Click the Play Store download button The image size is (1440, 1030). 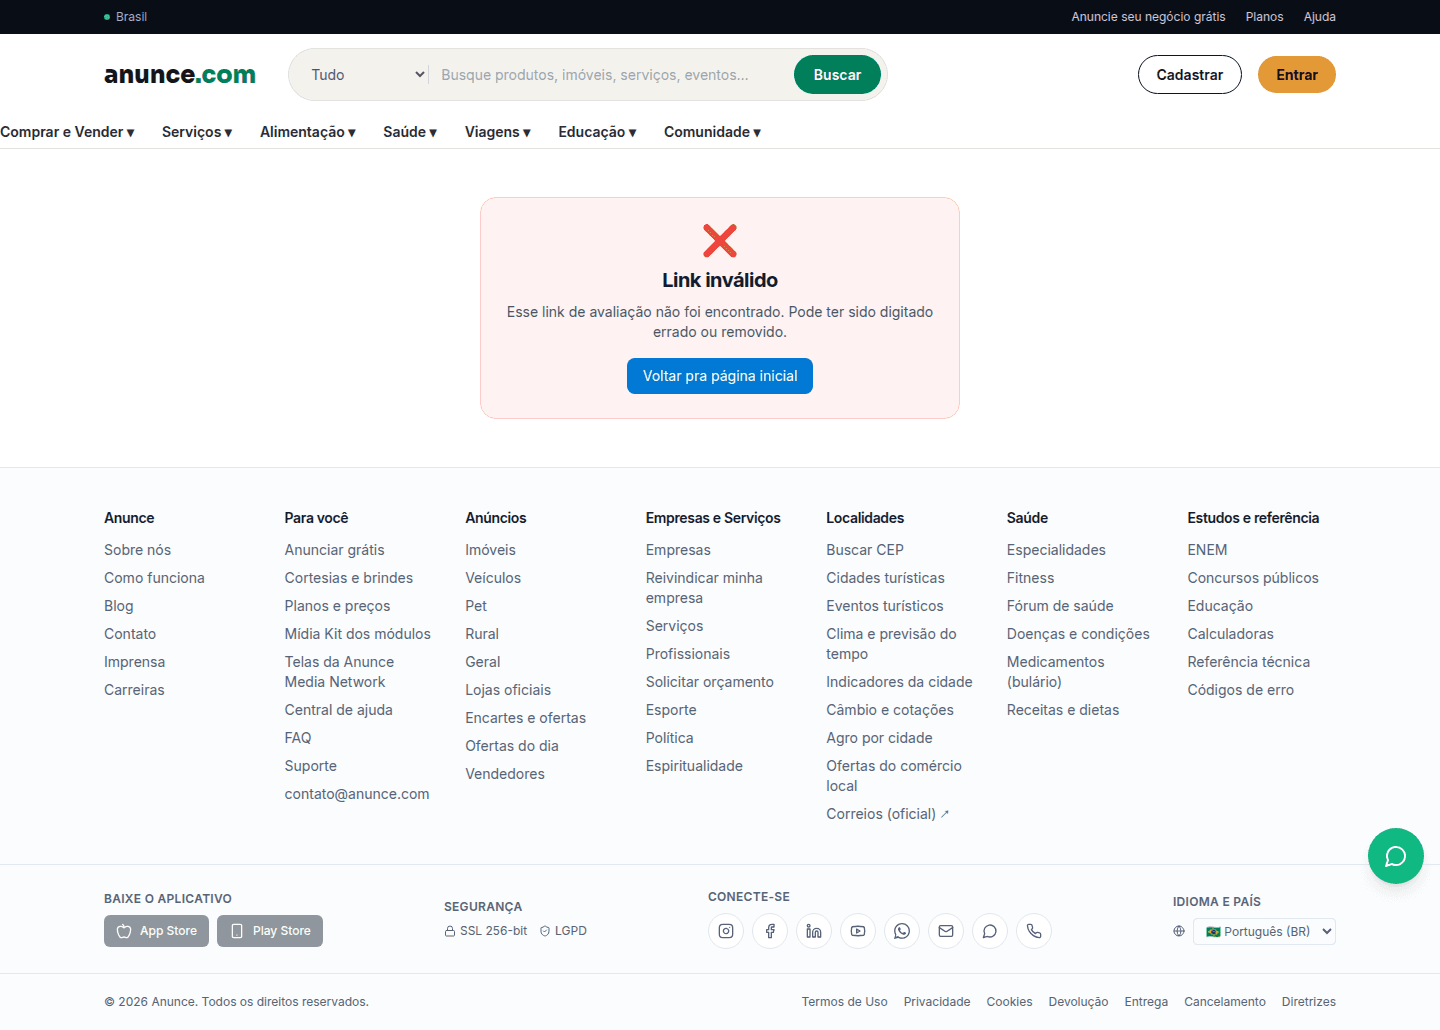pyautogui.click(x=270, y=931)
